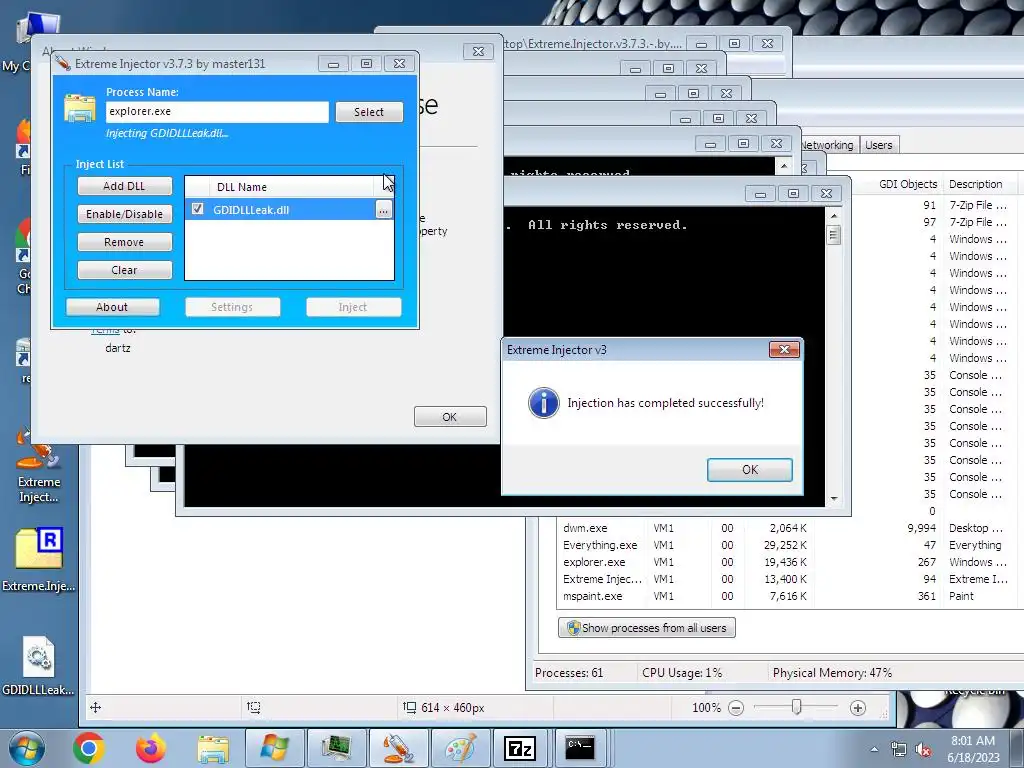Click Show processes from all users
The height and width of the screenshot is (768, 1024).
647,628
